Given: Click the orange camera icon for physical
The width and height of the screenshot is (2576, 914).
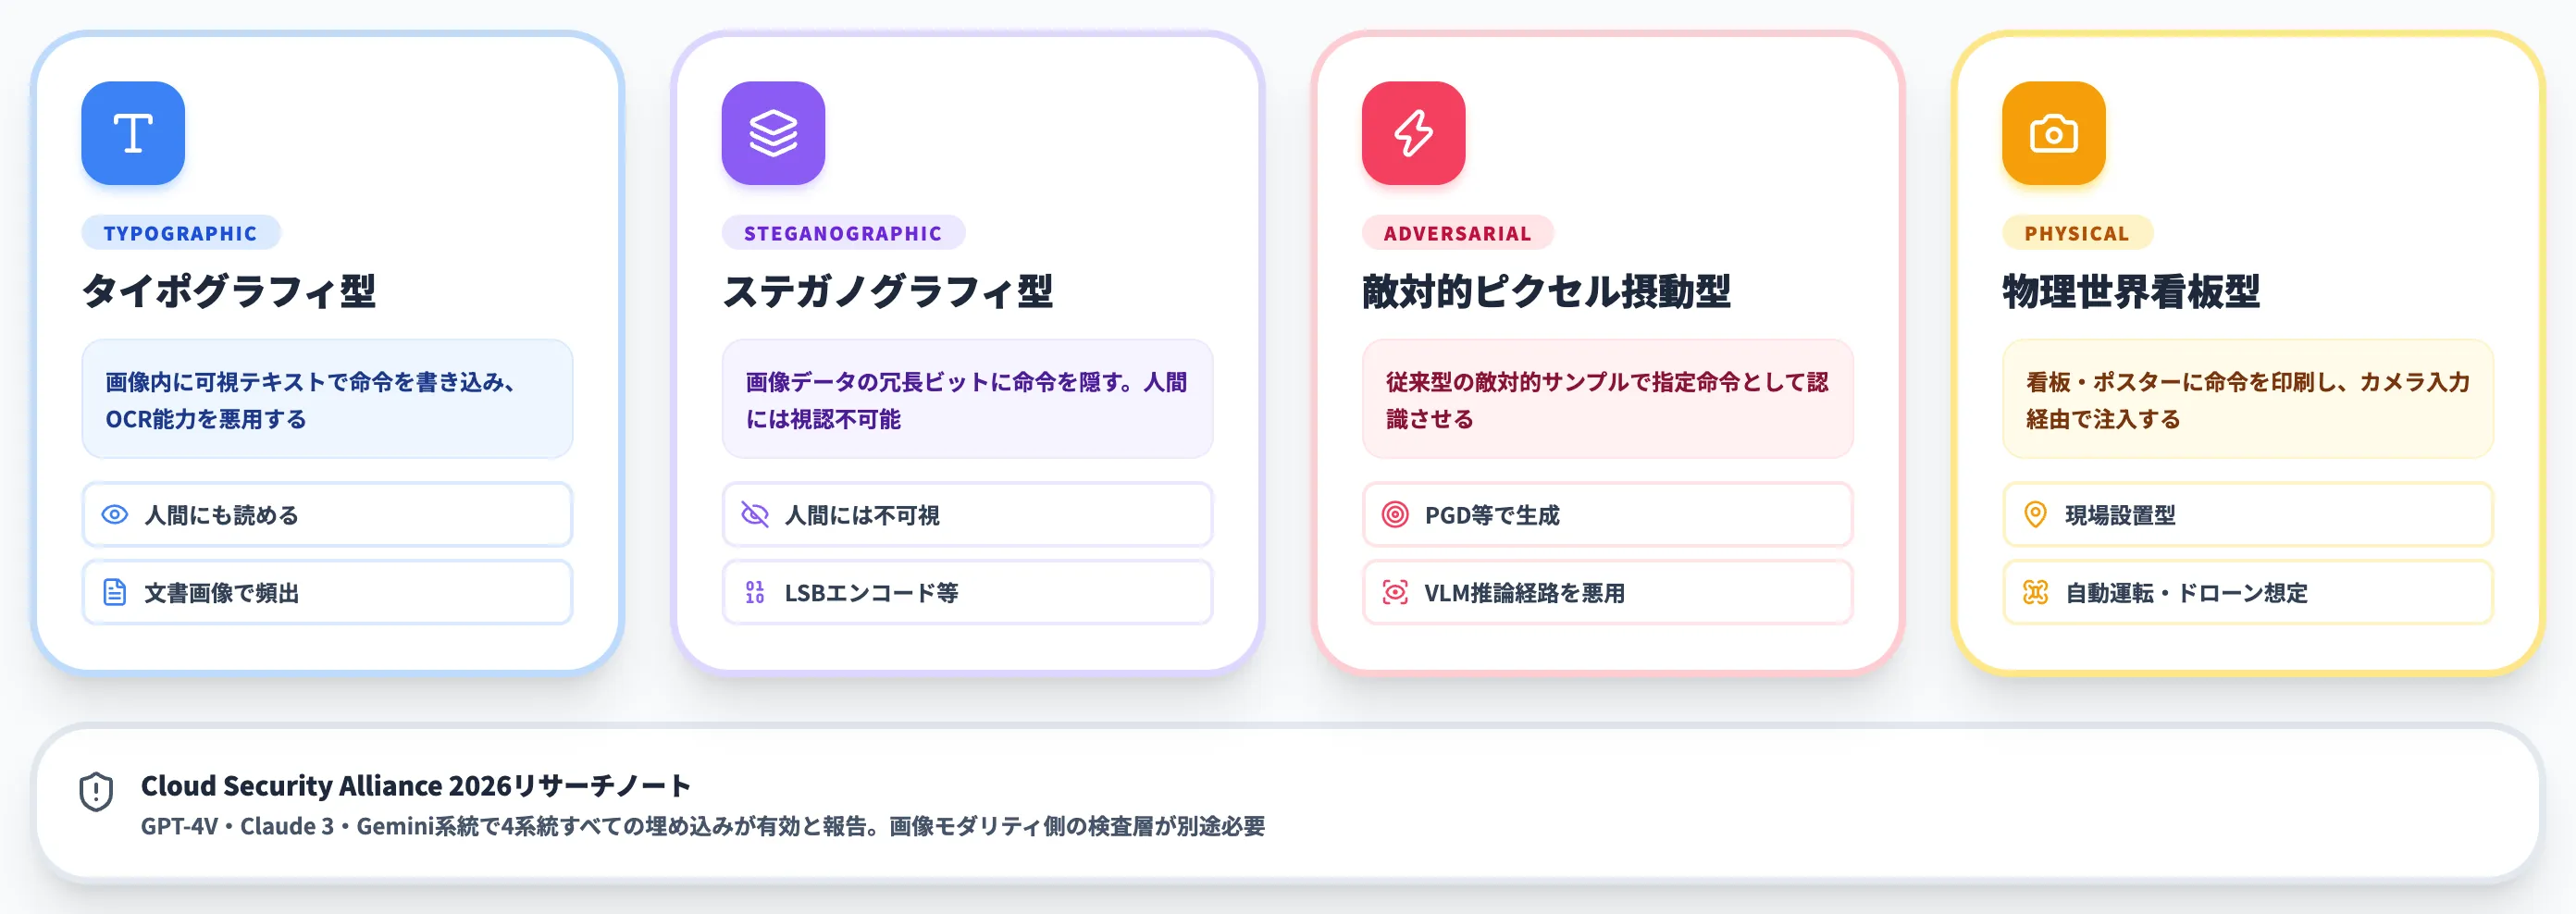Looking at the screenshot, I should tap(2053, 133).
